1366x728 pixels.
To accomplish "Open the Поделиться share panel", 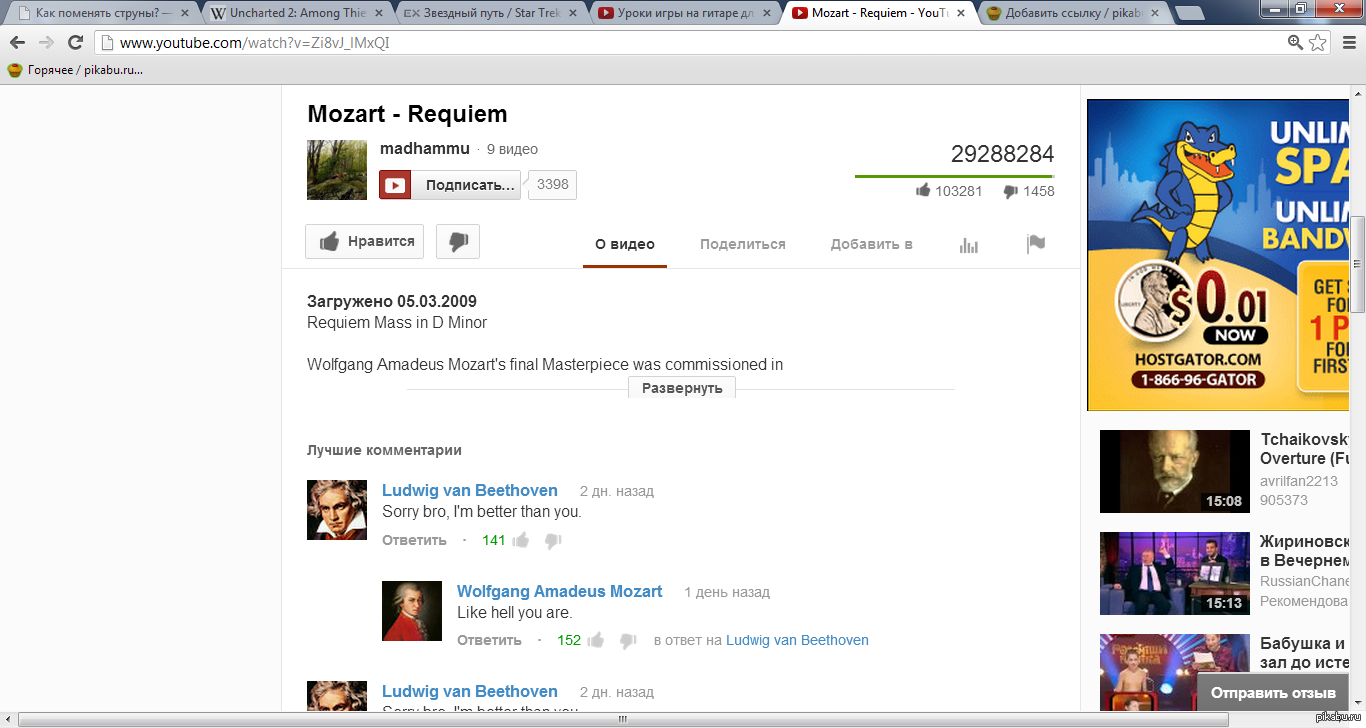I will 742,244.
